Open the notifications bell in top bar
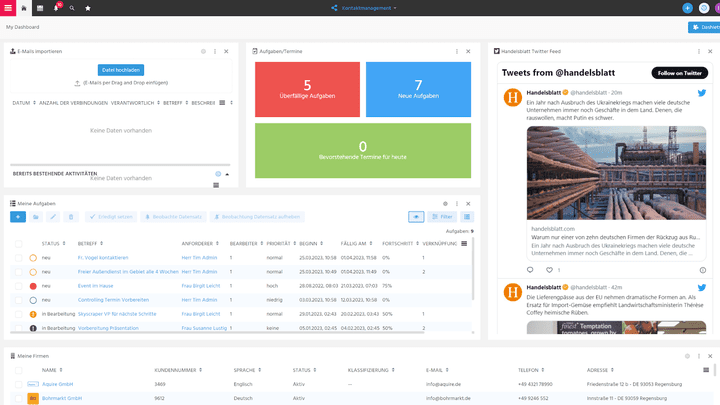 56,8
